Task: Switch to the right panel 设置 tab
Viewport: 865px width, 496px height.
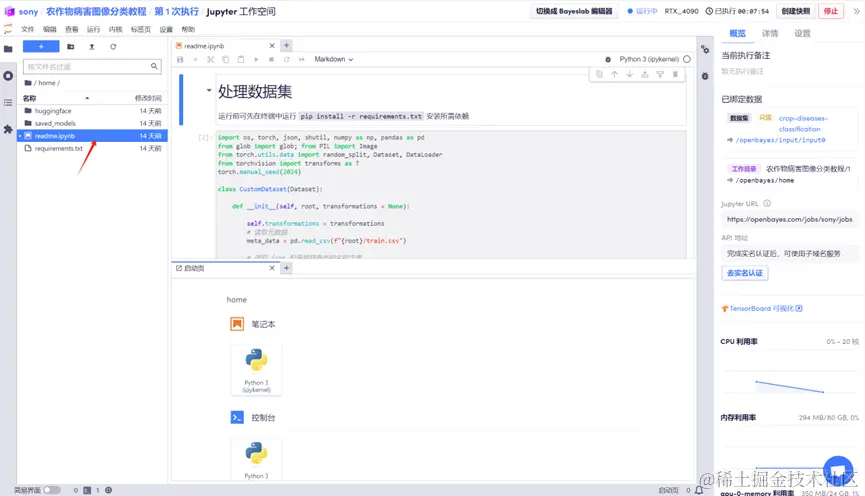Action: click(802, 34)
